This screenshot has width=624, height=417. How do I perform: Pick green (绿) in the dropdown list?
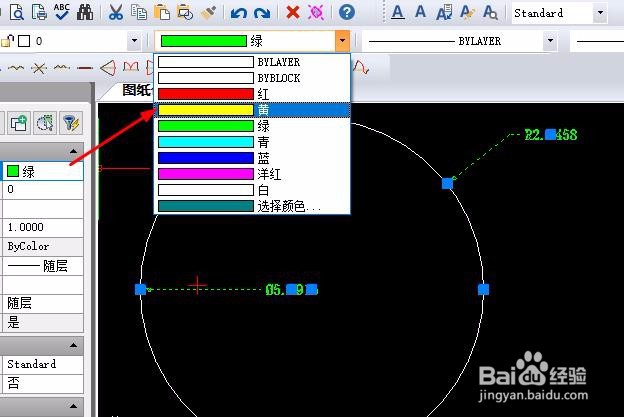[x=252, y=126]
